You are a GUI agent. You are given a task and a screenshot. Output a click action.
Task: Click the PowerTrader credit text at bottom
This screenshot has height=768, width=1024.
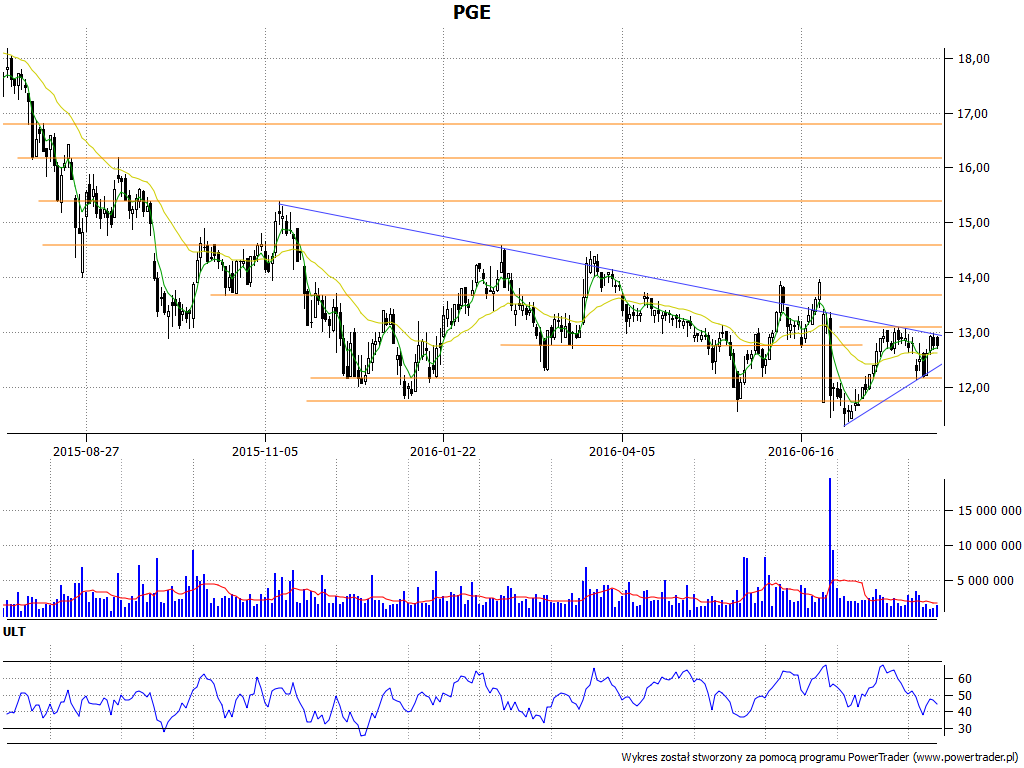[821, 757]
